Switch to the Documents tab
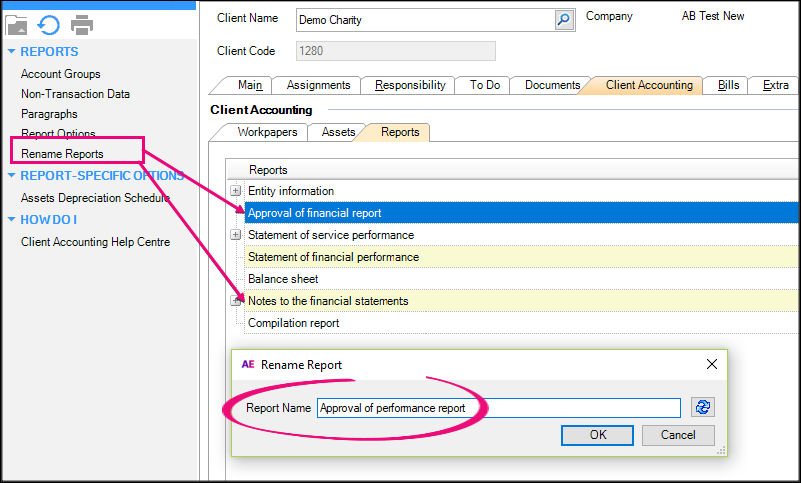The image size is (801, 483). point(552,86)
